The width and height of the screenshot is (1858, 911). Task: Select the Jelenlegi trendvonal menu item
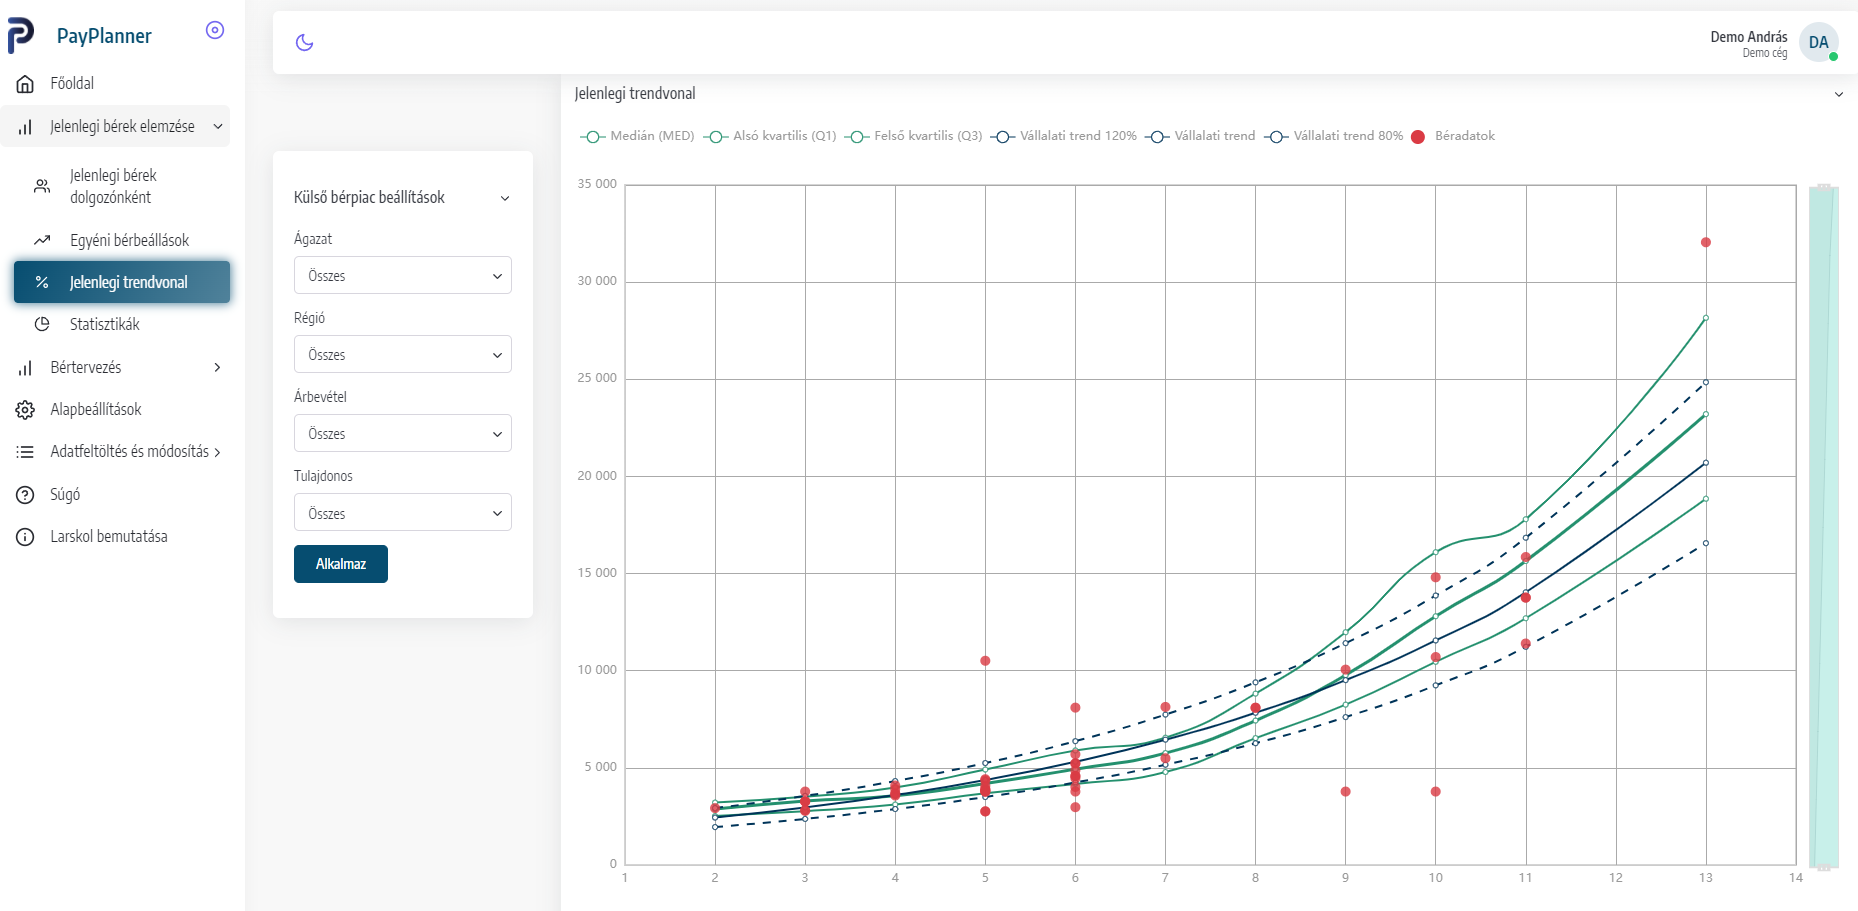[122, 282]
